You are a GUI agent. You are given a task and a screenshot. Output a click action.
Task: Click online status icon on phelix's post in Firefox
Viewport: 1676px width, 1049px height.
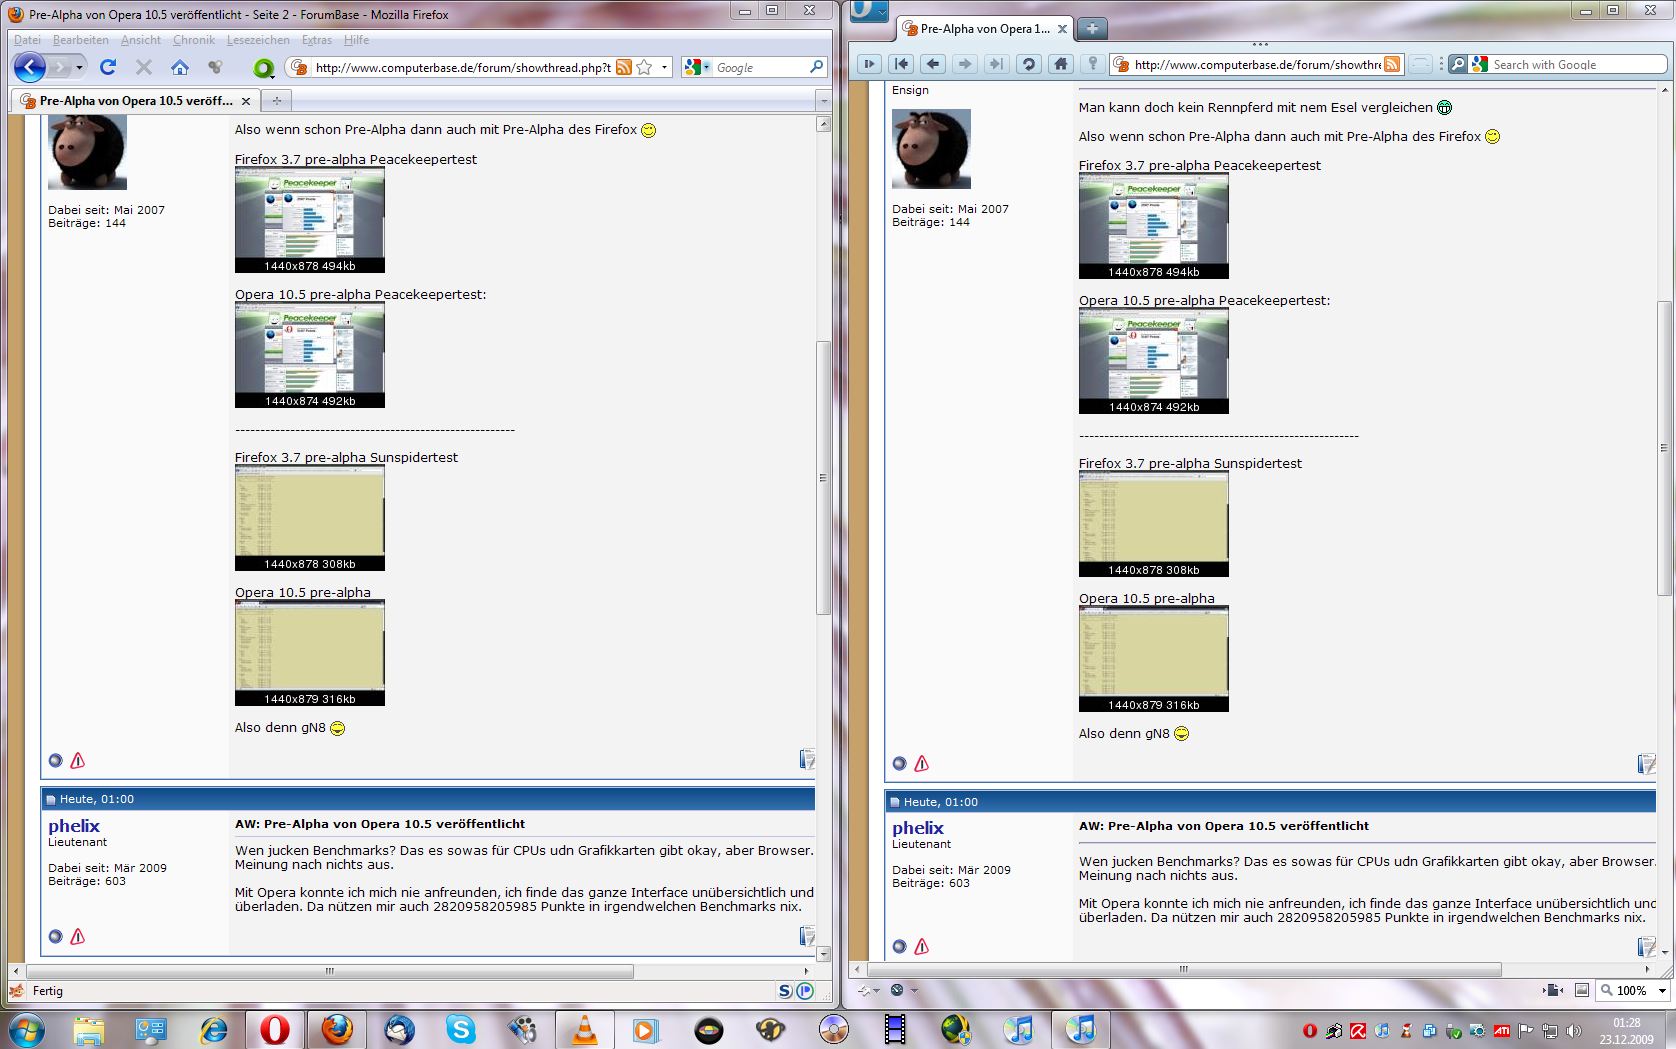coord(56,937)
